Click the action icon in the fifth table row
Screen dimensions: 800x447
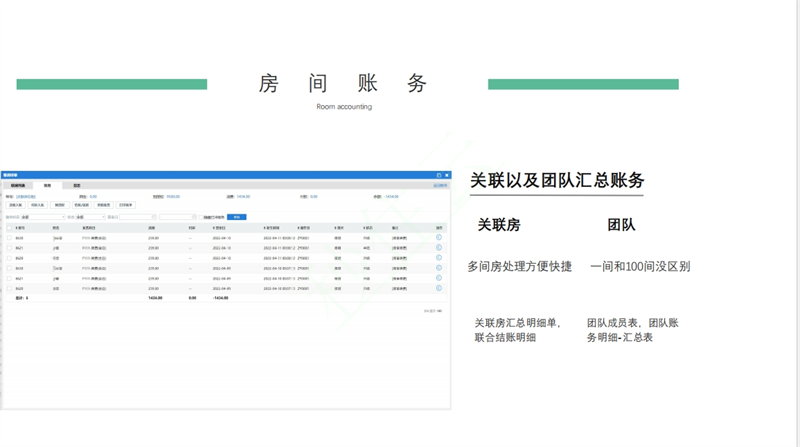(439, 278)
